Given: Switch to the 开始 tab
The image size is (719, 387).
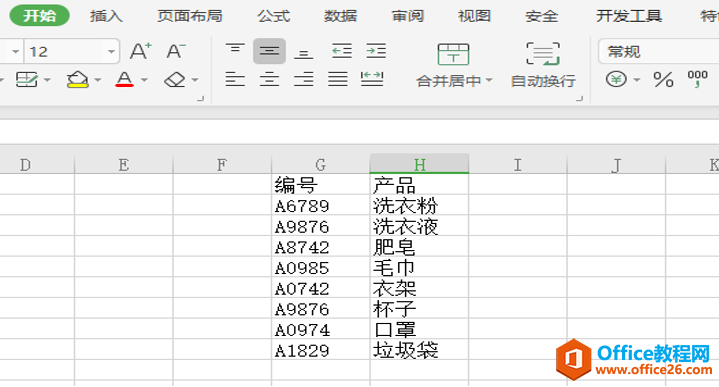Looking at the screenshot, I should [x=39, y=16].
